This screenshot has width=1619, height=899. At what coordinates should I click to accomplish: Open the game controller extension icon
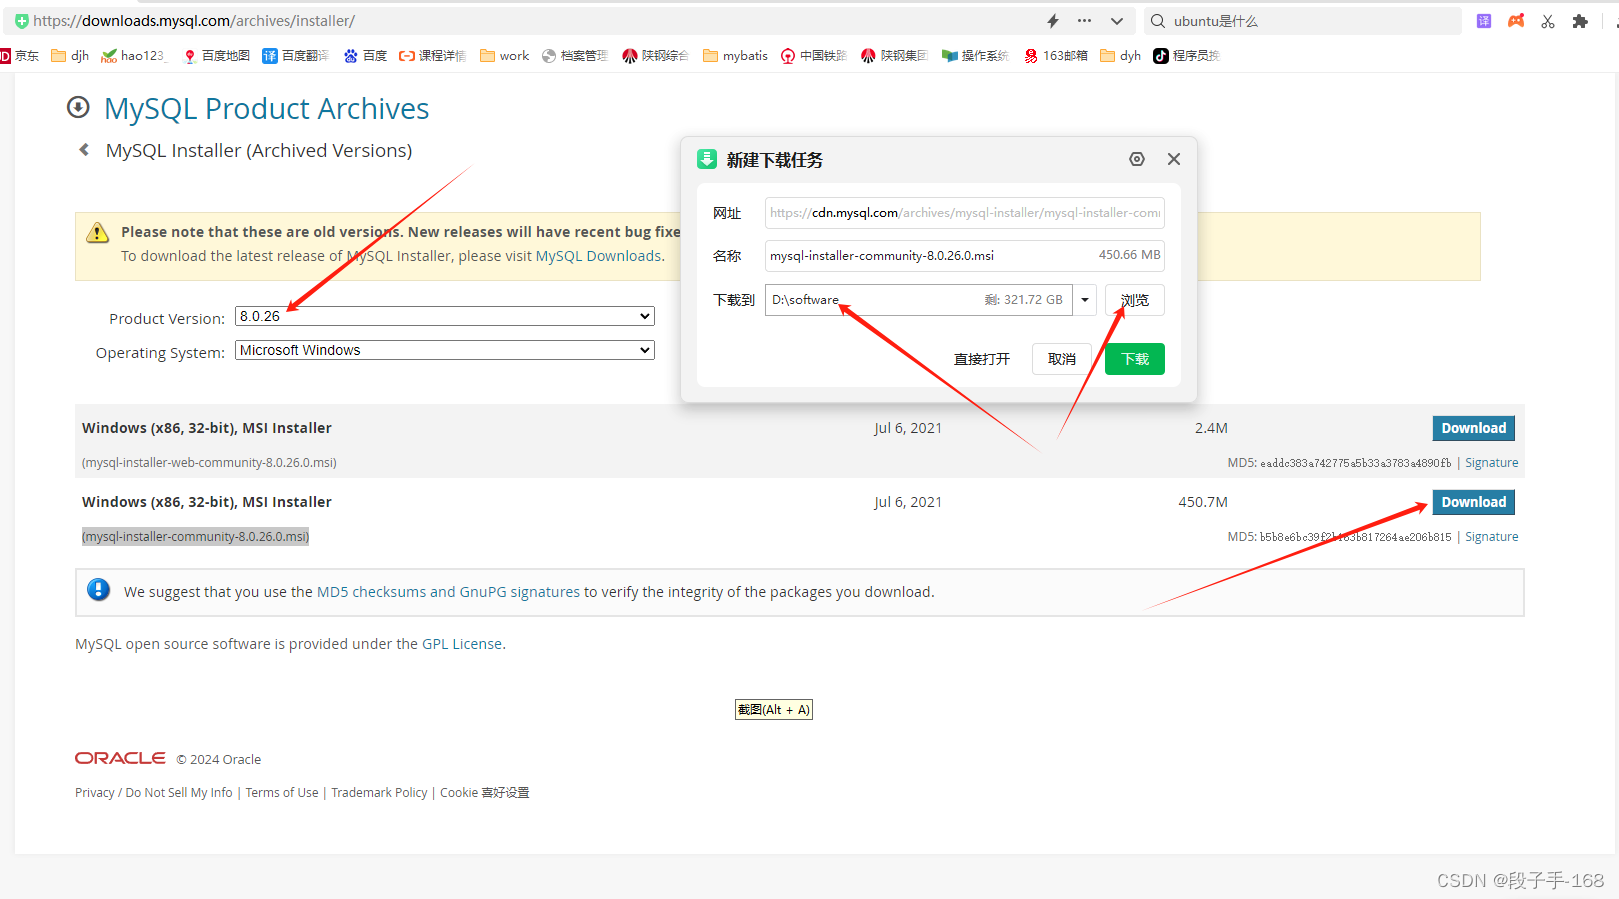click(x=1516, y=21)
